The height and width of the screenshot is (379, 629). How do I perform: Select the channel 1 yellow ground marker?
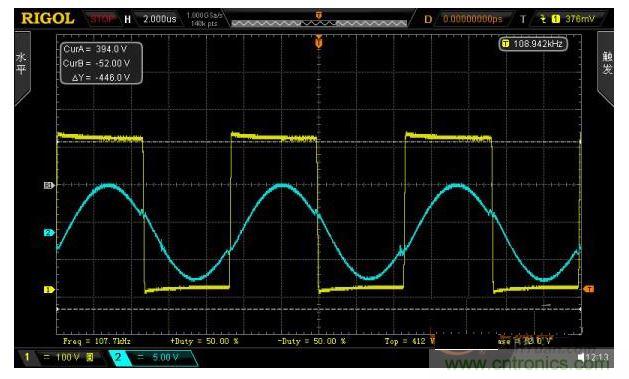point(49,290)
